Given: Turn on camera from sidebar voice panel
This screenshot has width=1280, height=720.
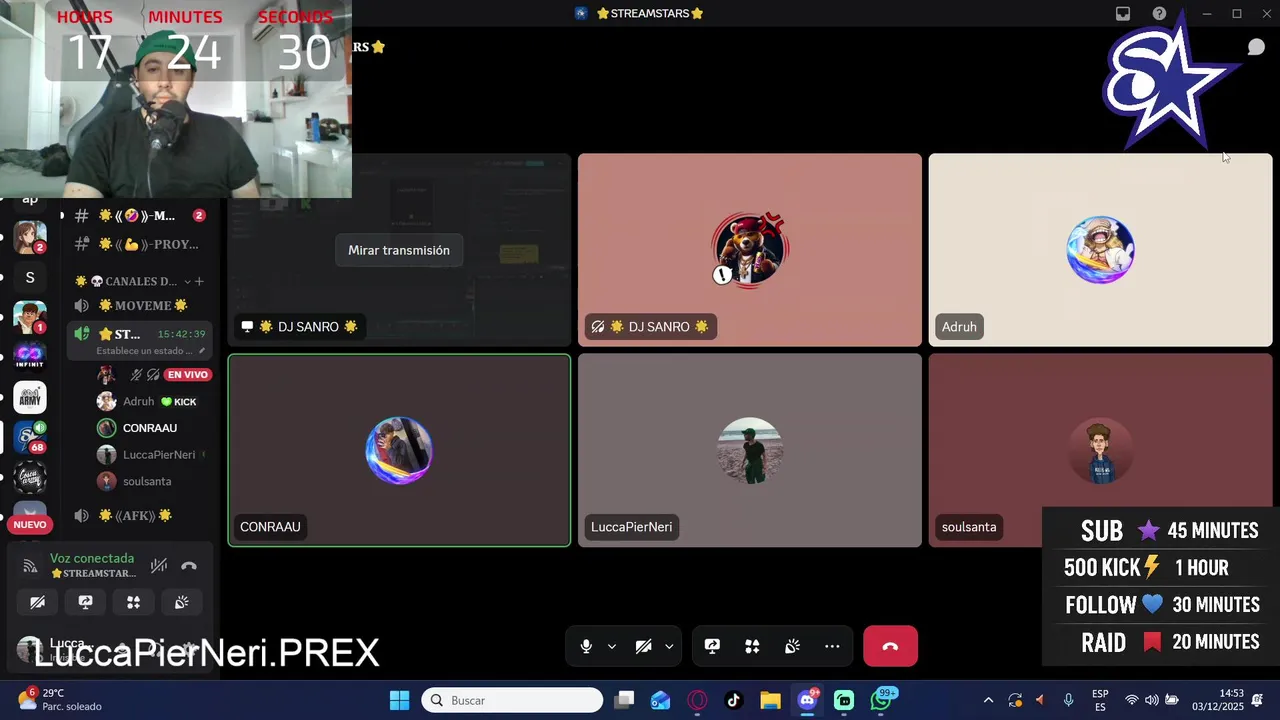Looking at the screenshot, I should (x=37, y=602).
